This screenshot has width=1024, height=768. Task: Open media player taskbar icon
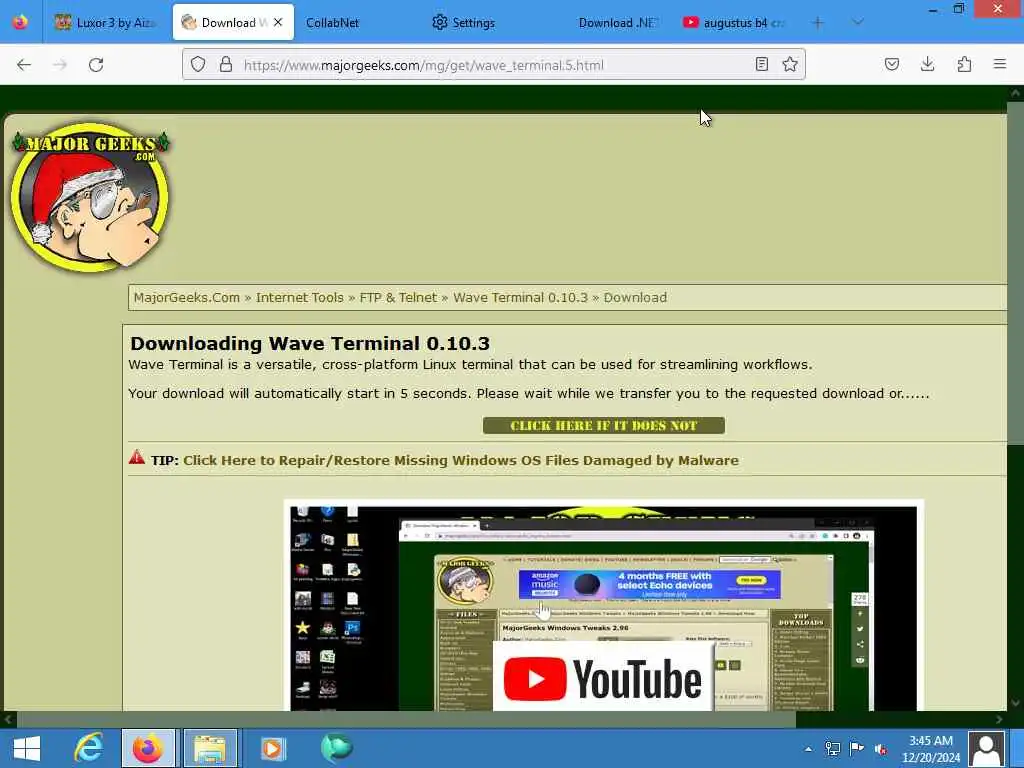[x=272, y=748]
